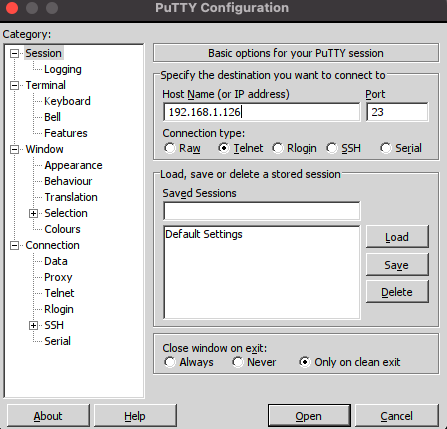The width and height of the screenshot is (447, 429).
Task: Open the Logging category
Action: [x=63, y=69]
